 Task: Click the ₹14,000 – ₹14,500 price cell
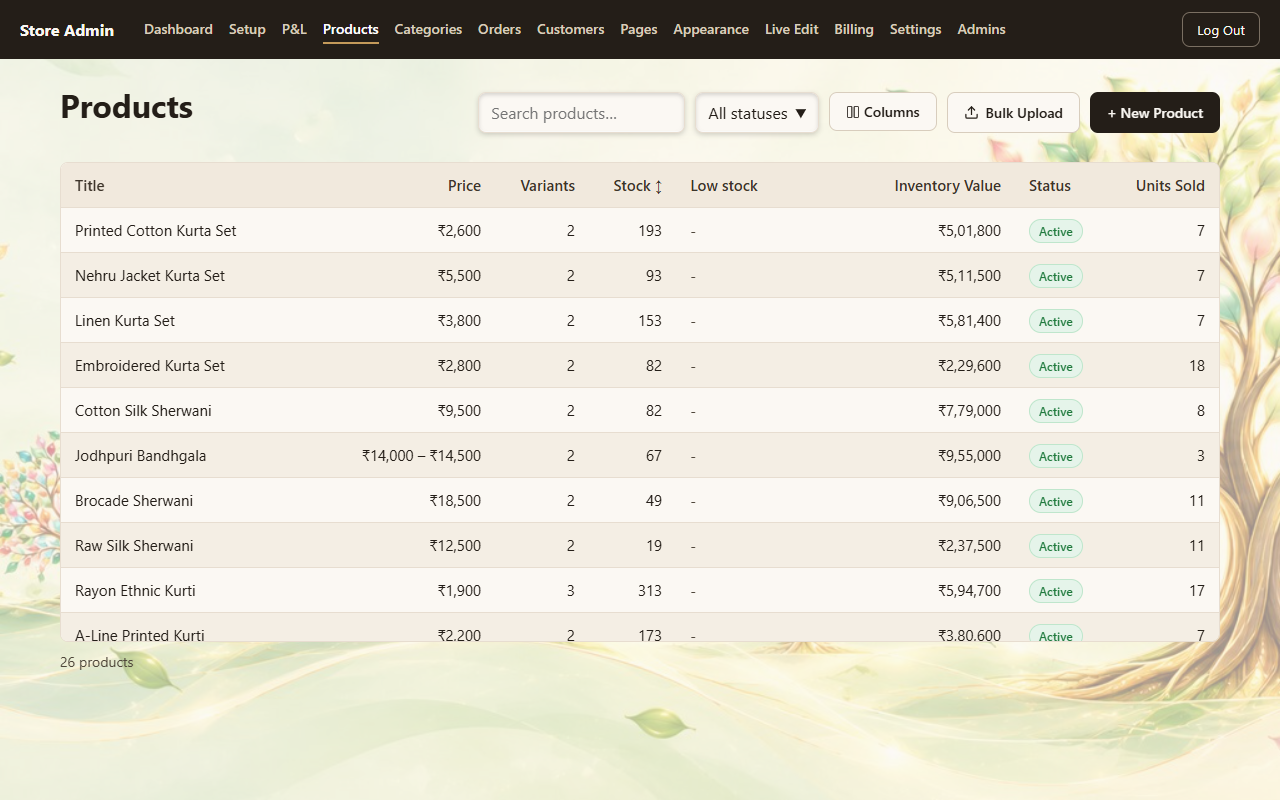(421, 455)
